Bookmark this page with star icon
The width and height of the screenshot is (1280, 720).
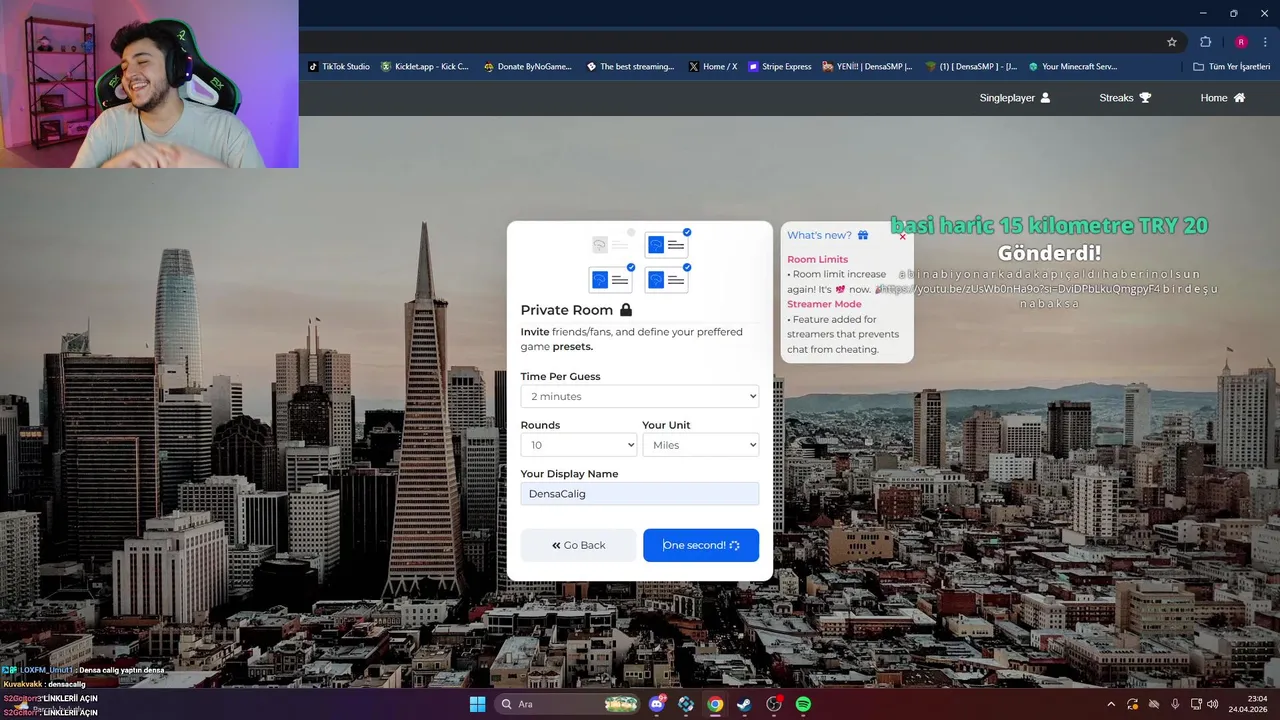(x=1172, y=42)
